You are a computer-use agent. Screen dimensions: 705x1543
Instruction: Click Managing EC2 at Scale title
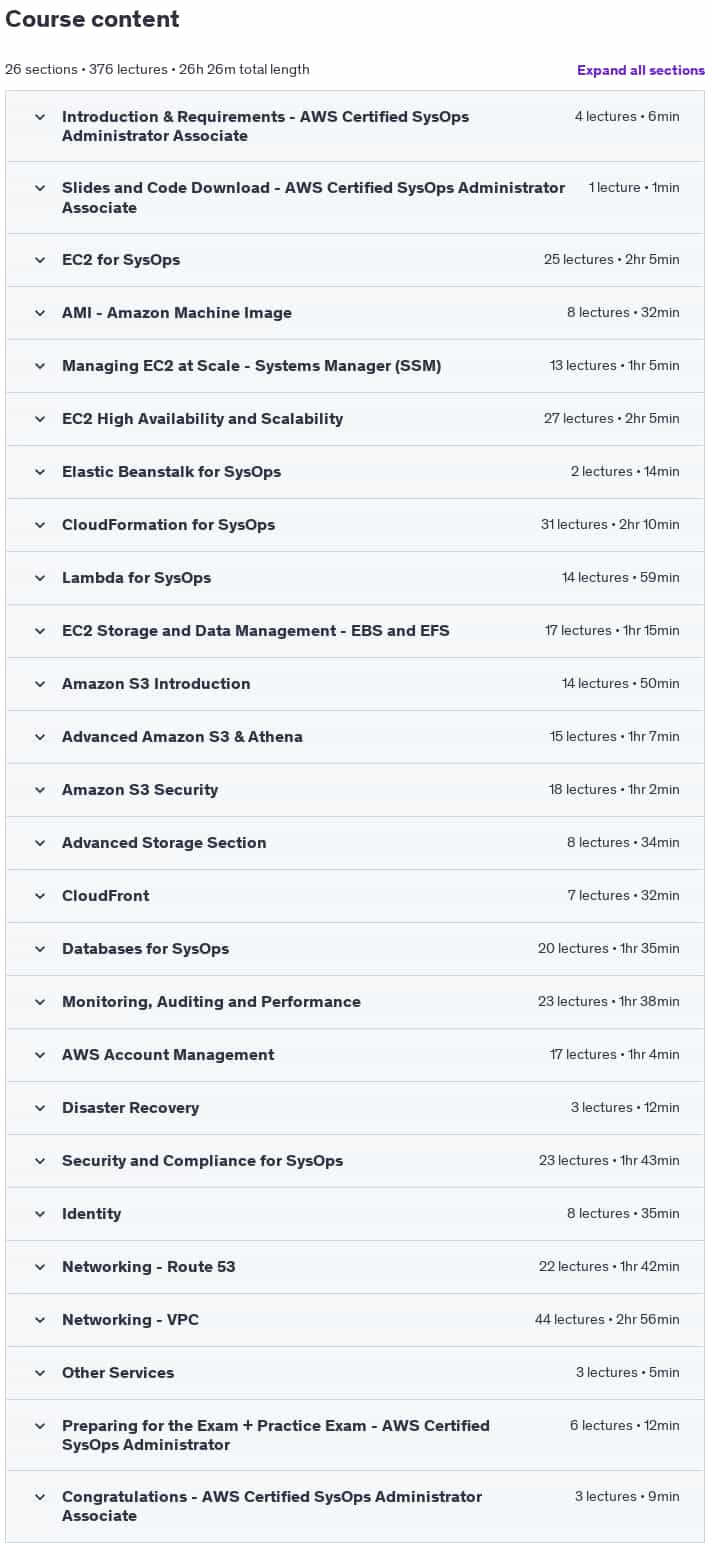click(x=251, y=366)
